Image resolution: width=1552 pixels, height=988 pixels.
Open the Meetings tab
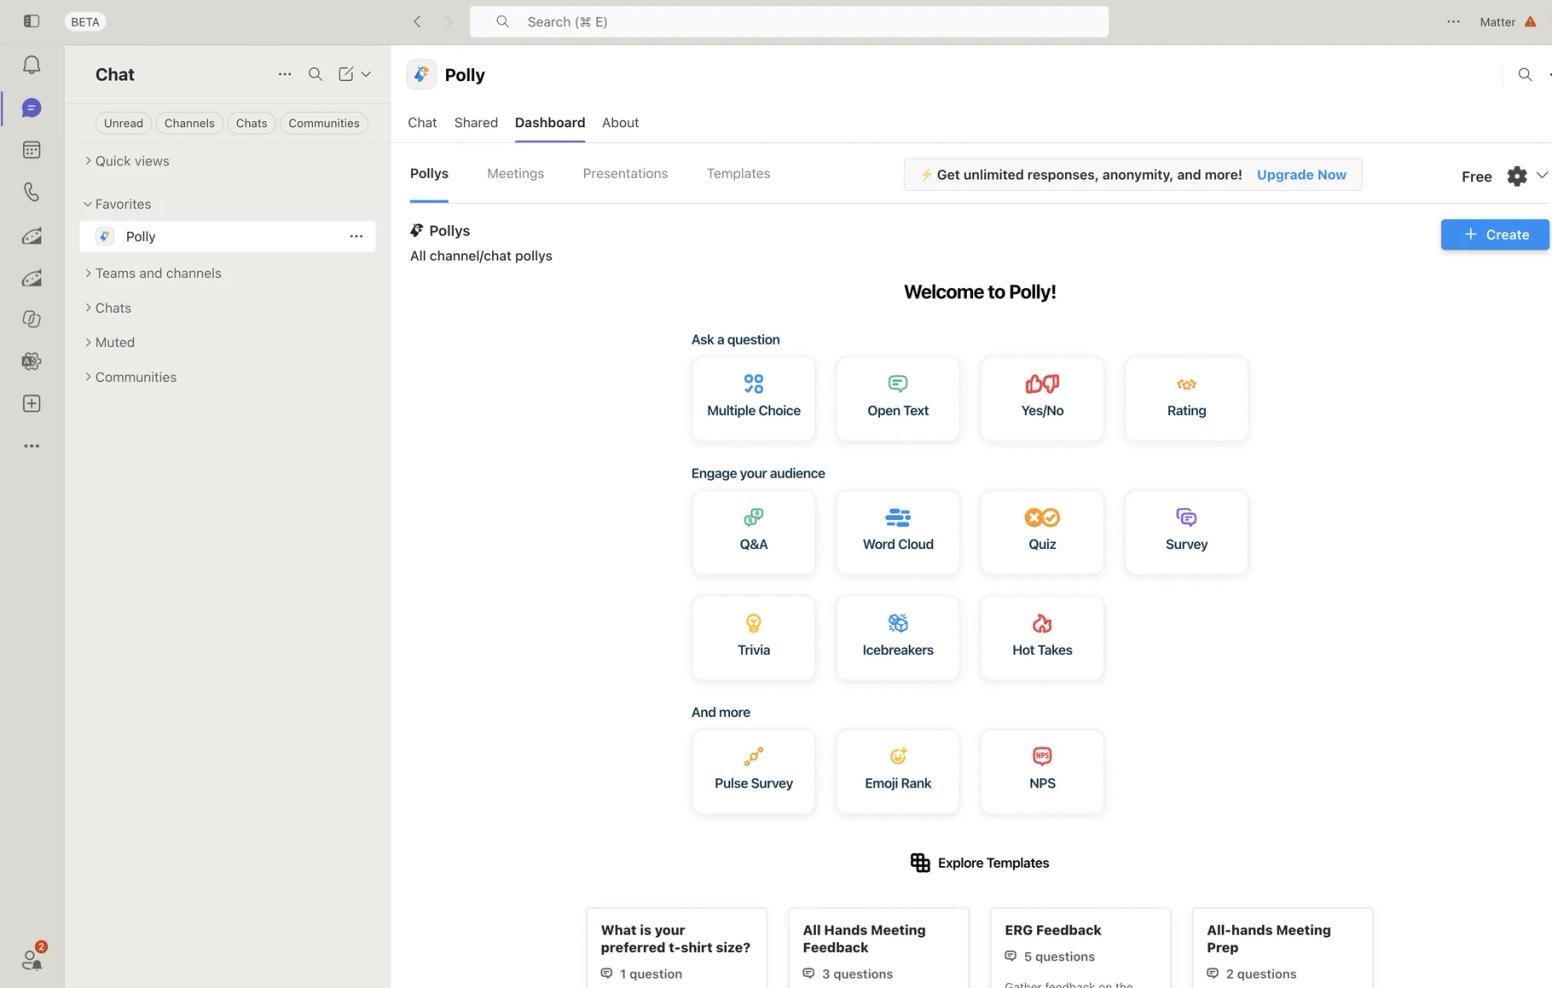(x=515, y=173)
